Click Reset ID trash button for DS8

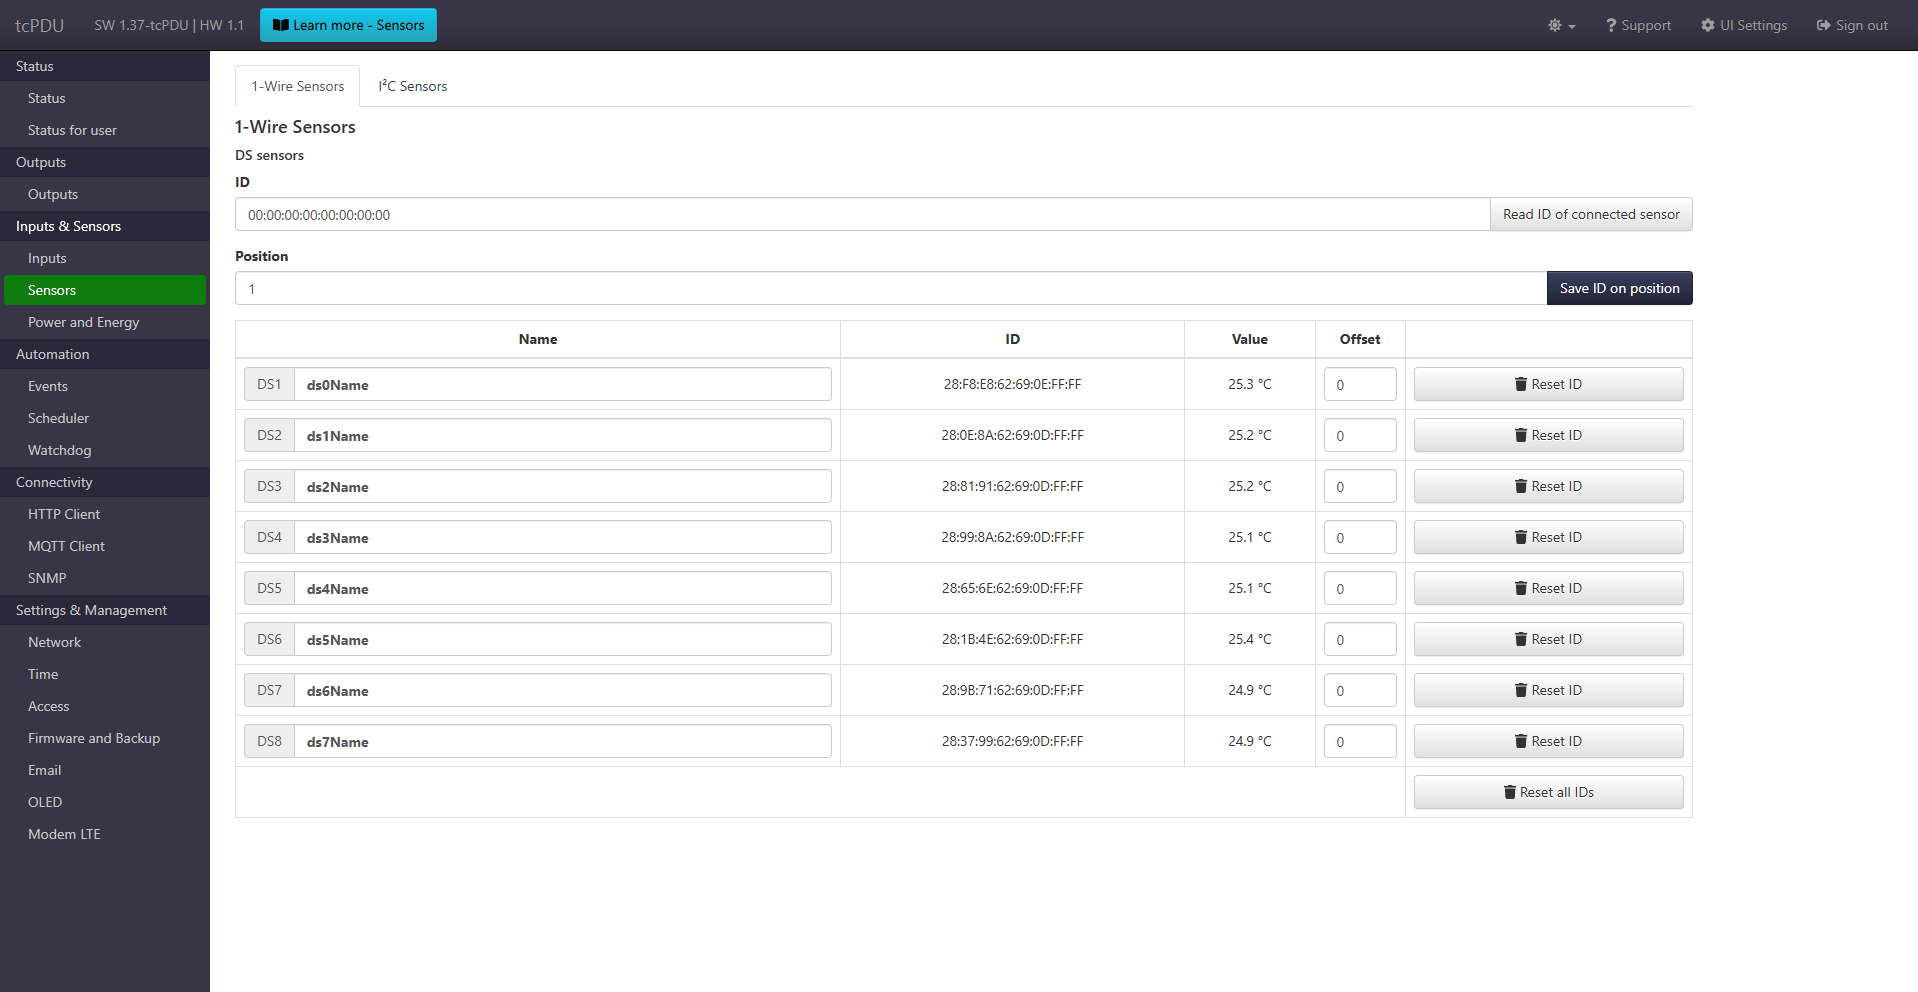click(1548, 741)
